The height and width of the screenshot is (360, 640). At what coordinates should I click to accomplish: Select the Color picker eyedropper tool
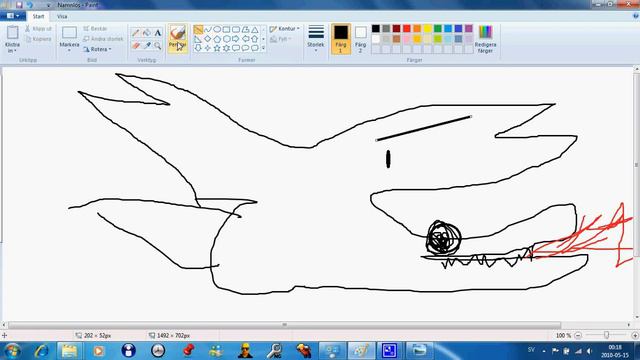pos(147,45)
